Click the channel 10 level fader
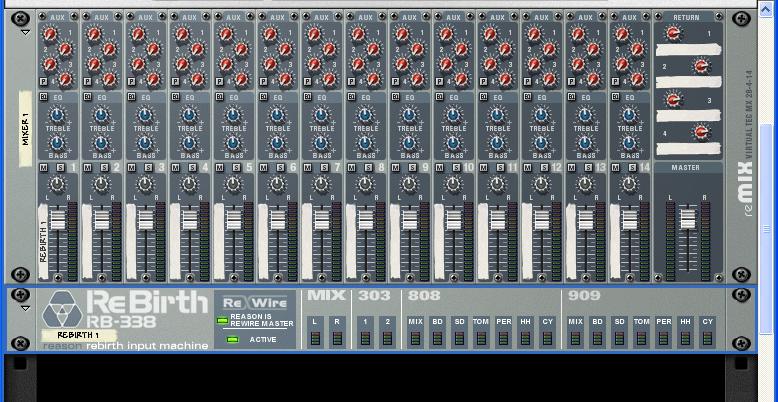The height and width of the screenshot is (402, 778). tap(454, 220)
